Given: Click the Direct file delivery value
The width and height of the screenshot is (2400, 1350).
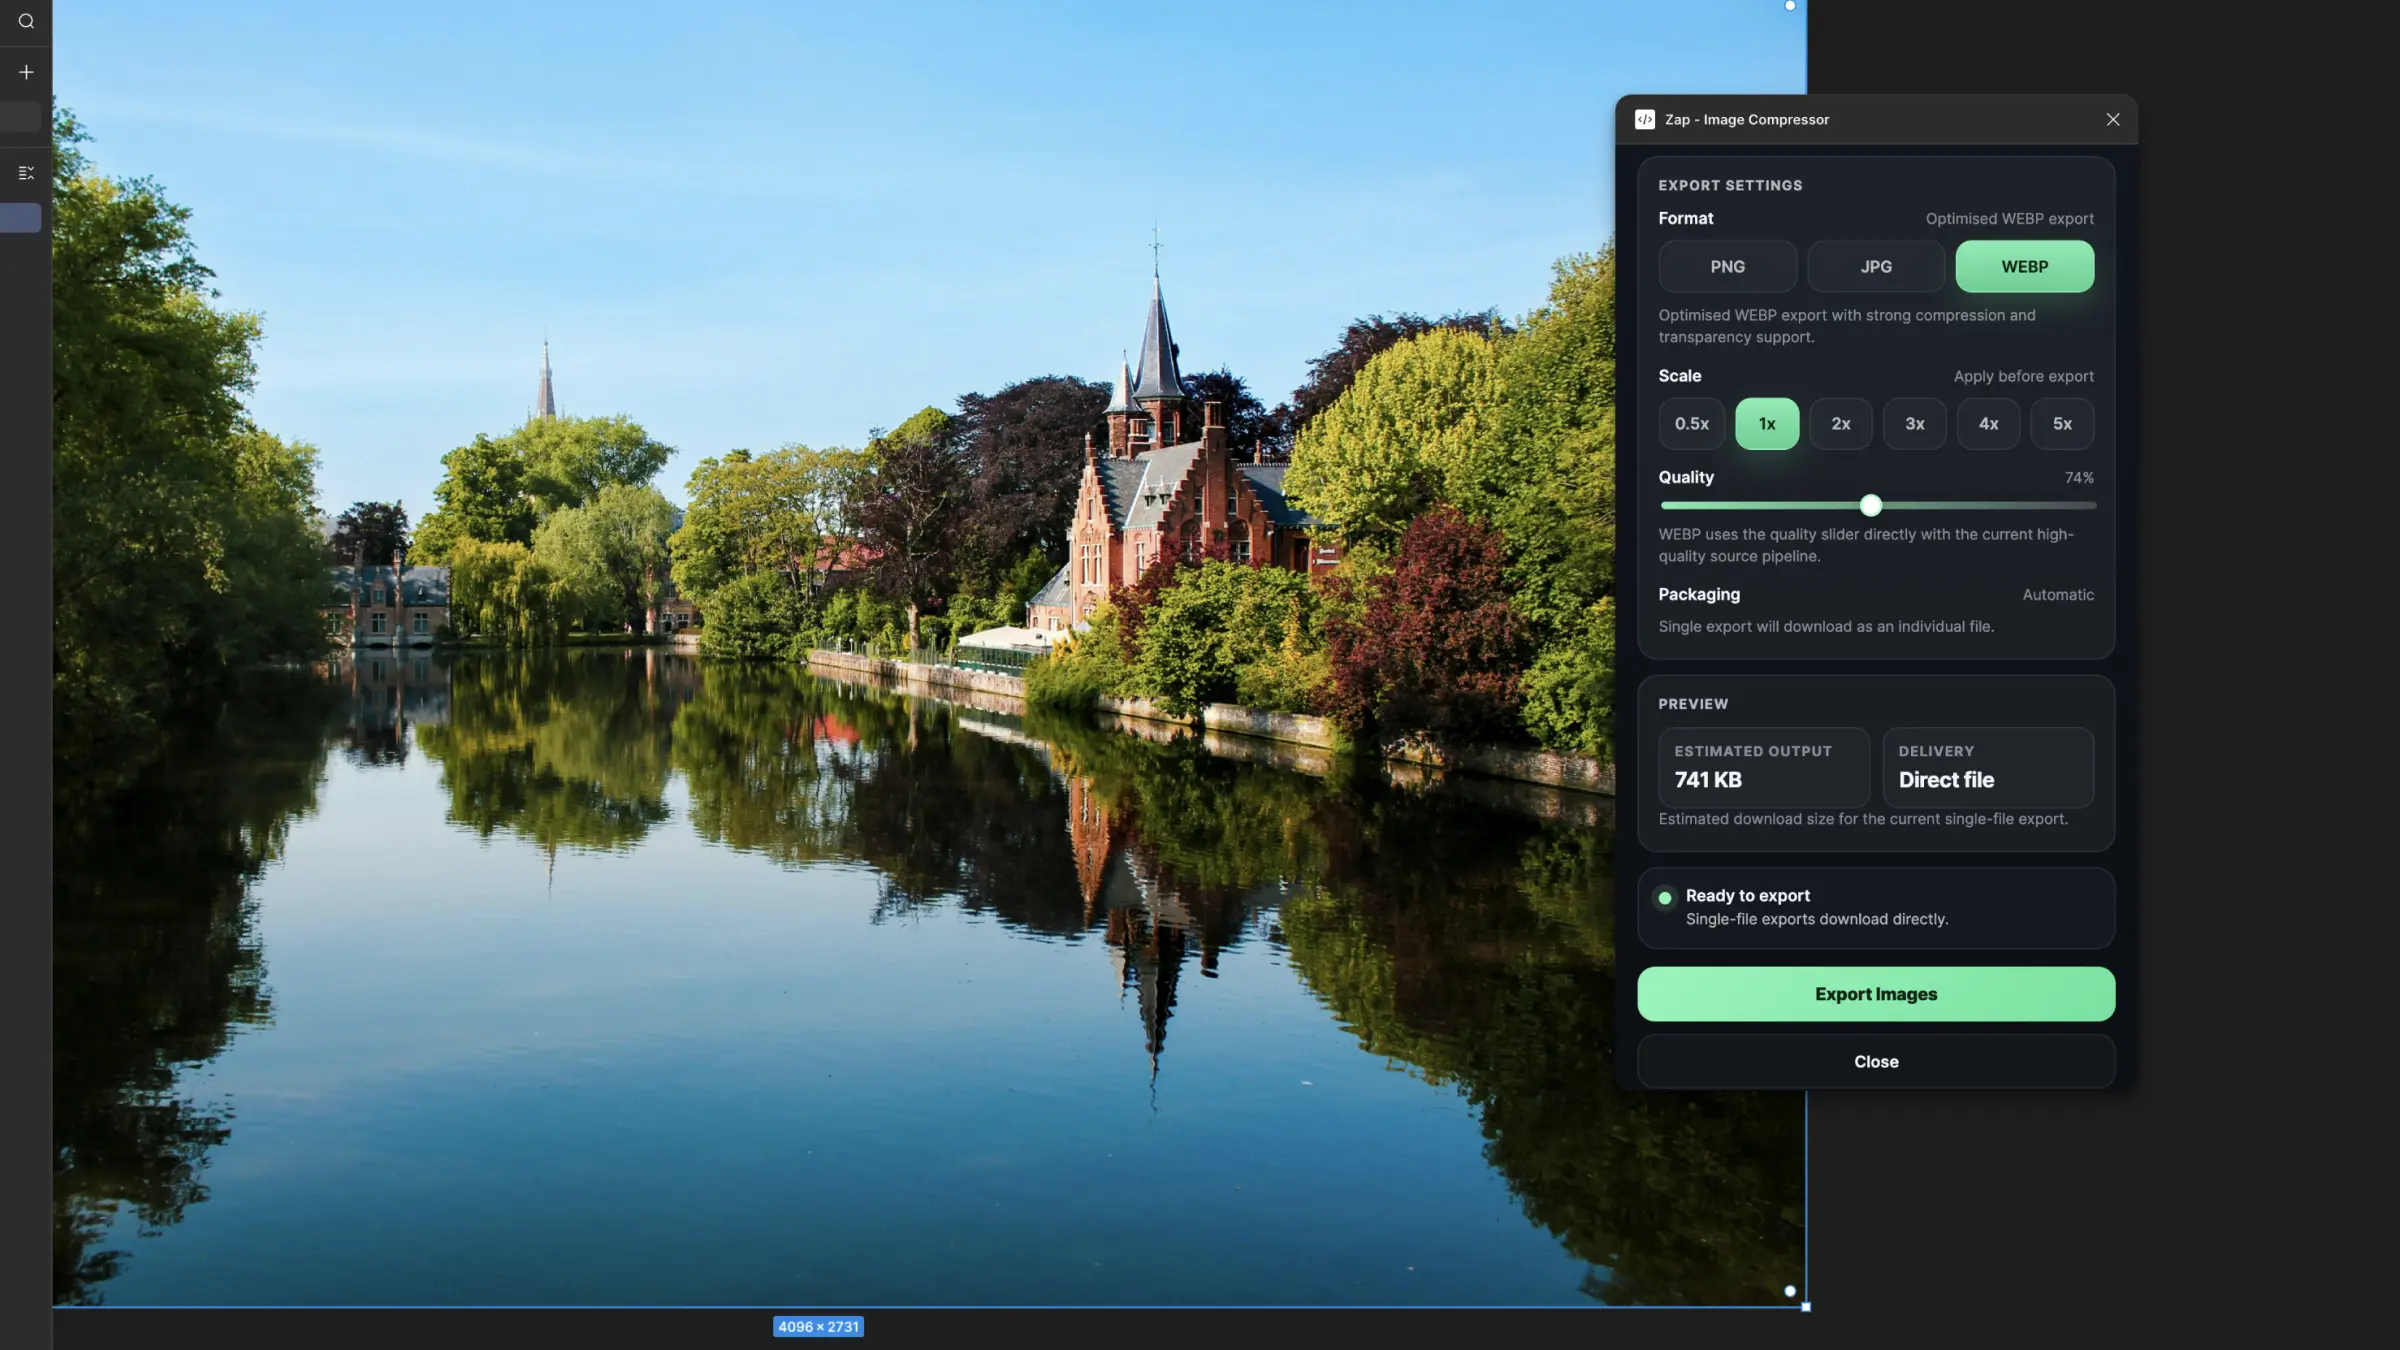Looking at the screenshot, I should click(1946, 780).
